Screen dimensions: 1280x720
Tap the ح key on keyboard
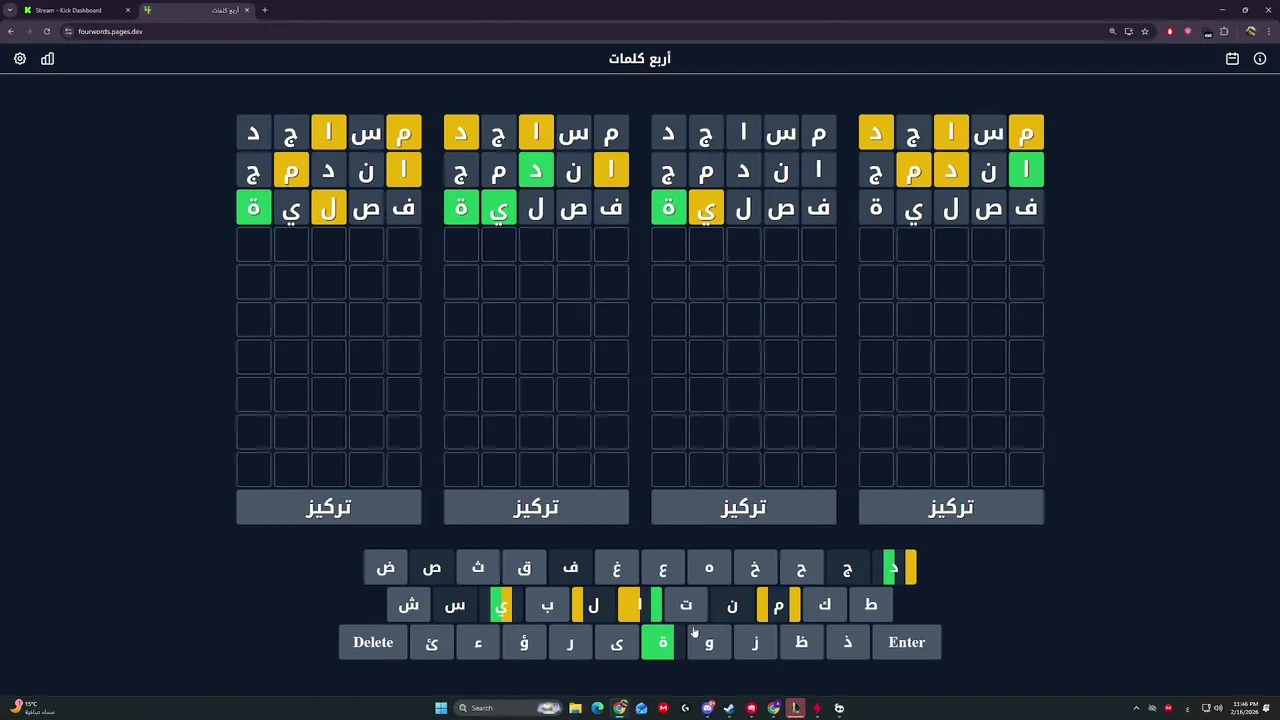801,568
